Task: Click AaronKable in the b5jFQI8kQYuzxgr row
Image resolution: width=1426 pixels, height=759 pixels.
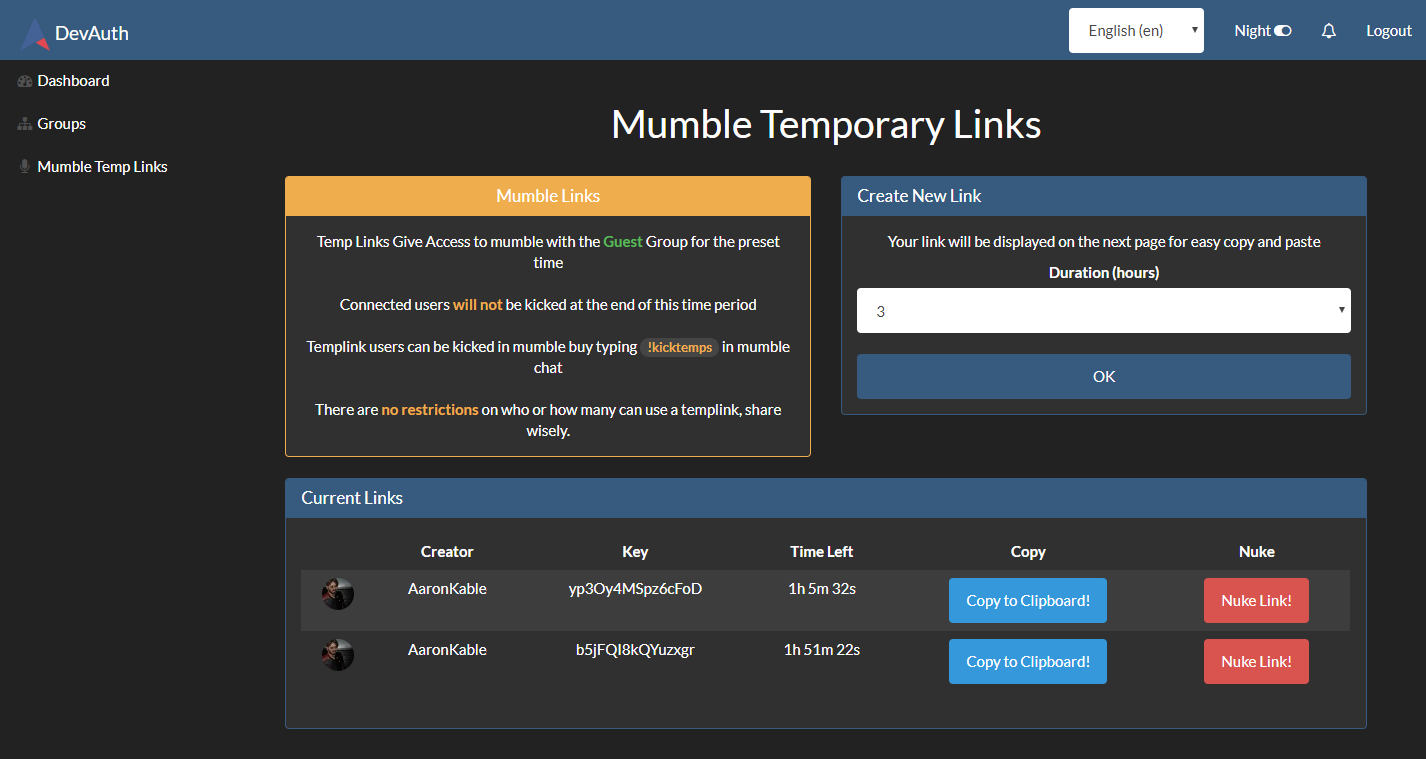Action: click(447, 650)
